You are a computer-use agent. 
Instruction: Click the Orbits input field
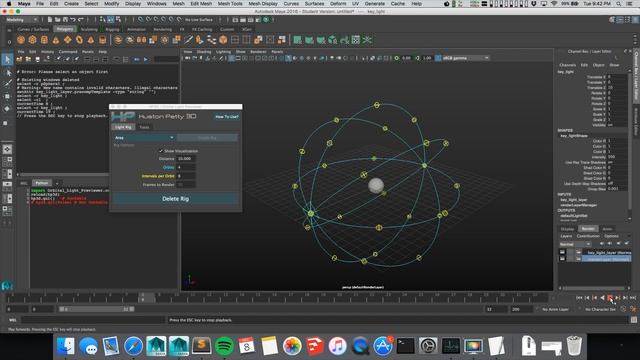[186, 167]
